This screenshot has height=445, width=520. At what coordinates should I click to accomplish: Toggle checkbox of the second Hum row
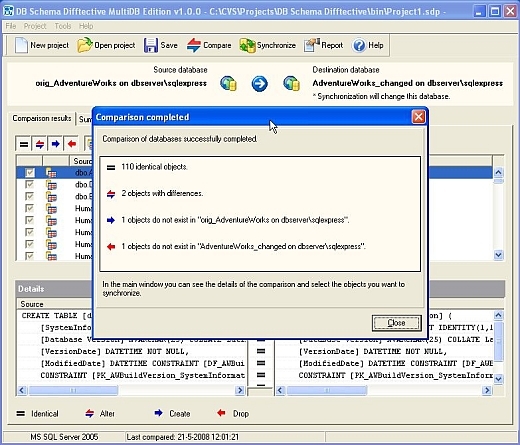coord(30,220)
